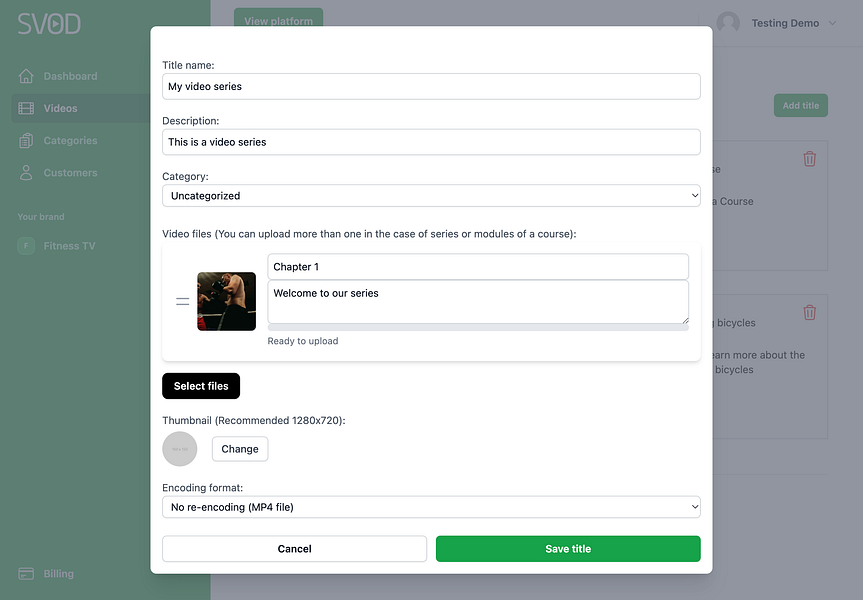Image resolution: width=863 pixels, height=600 pixels.
Task: Open the Encoding format dropdown
Action: 431,507
